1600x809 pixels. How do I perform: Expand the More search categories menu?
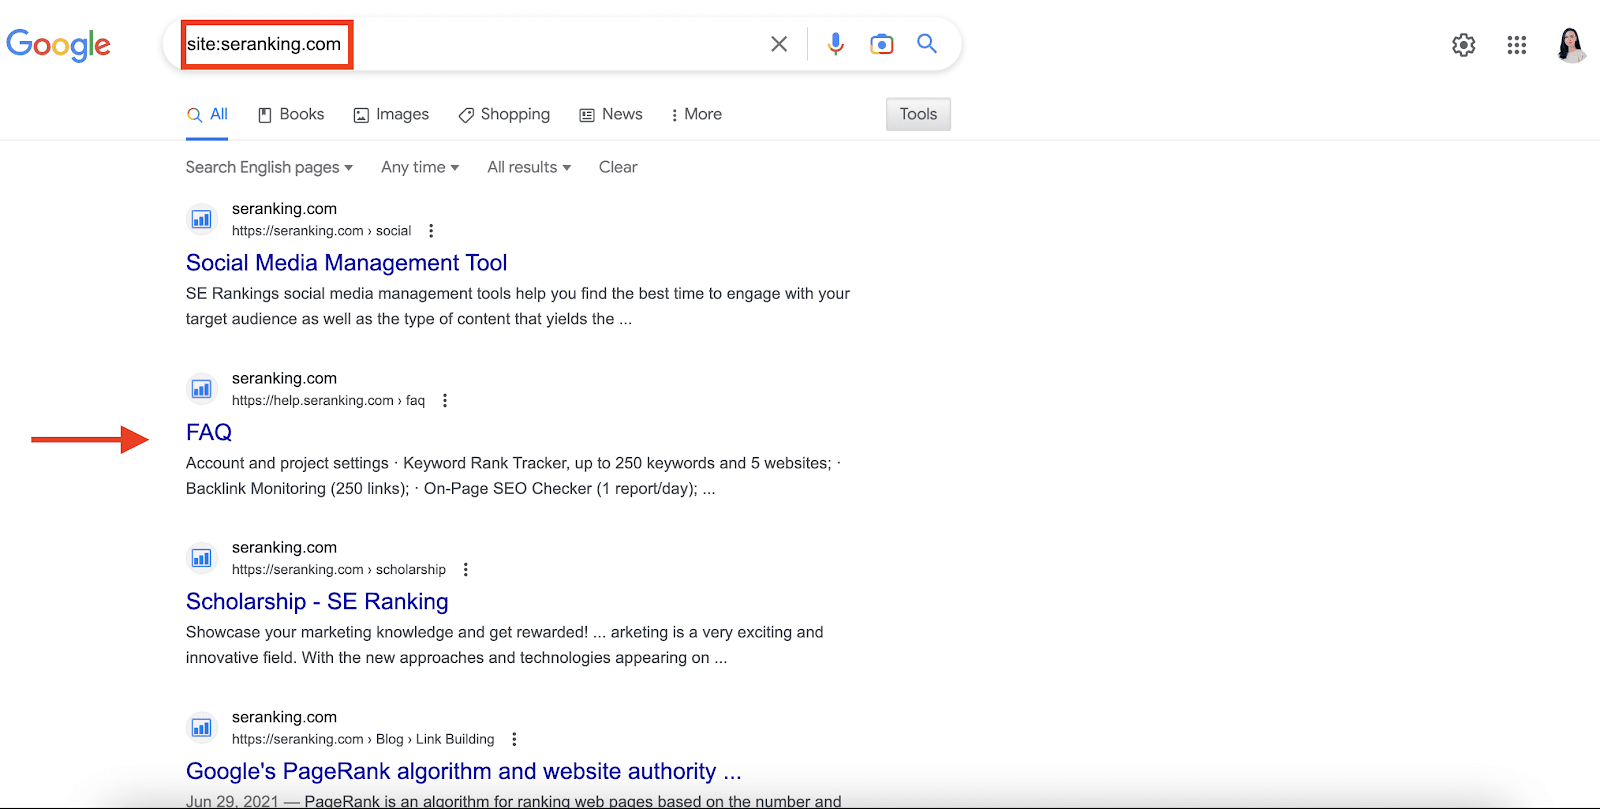pyautogui.click(x=696, y=115)
